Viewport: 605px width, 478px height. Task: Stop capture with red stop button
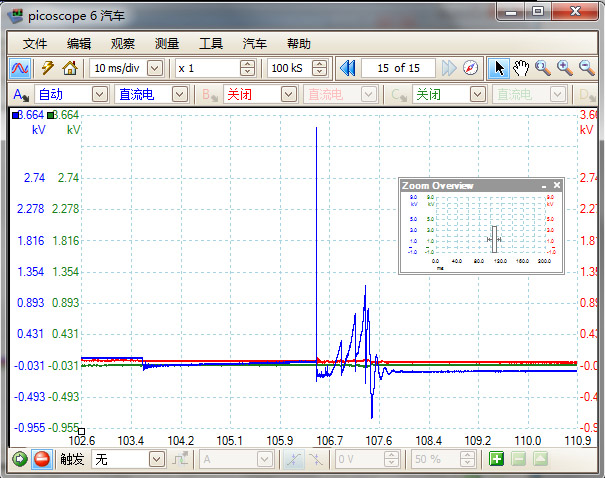click(42, 459)
